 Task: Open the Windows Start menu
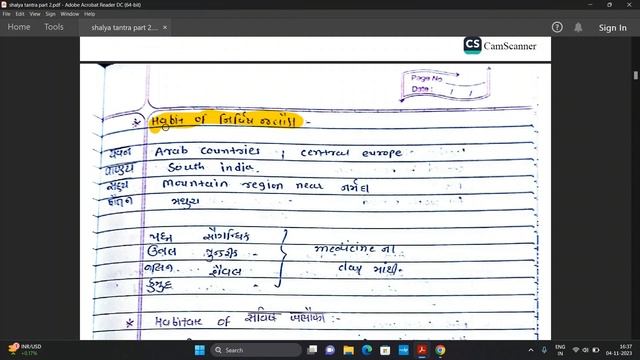coord(200,350)
